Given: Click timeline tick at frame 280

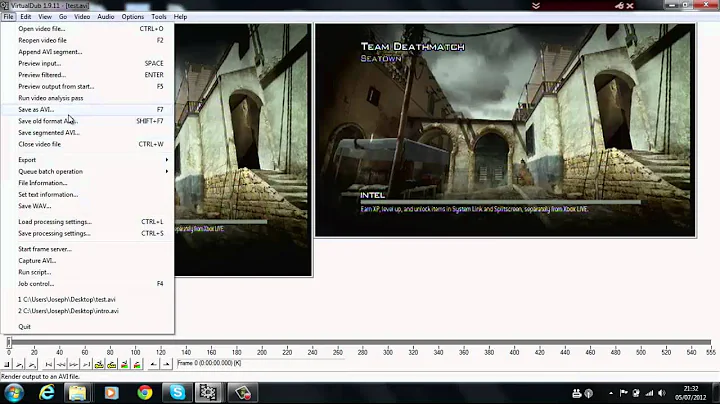Looking at the screenshot, I should (363, 352).
